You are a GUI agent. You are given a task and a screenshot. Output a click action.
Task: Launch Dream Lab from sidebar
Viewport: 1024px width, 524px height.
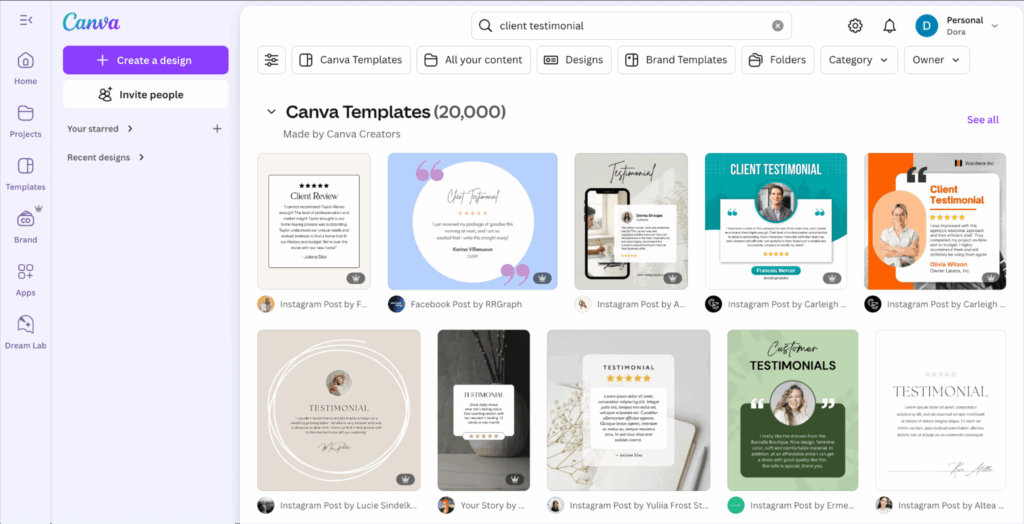coord(26,332)
